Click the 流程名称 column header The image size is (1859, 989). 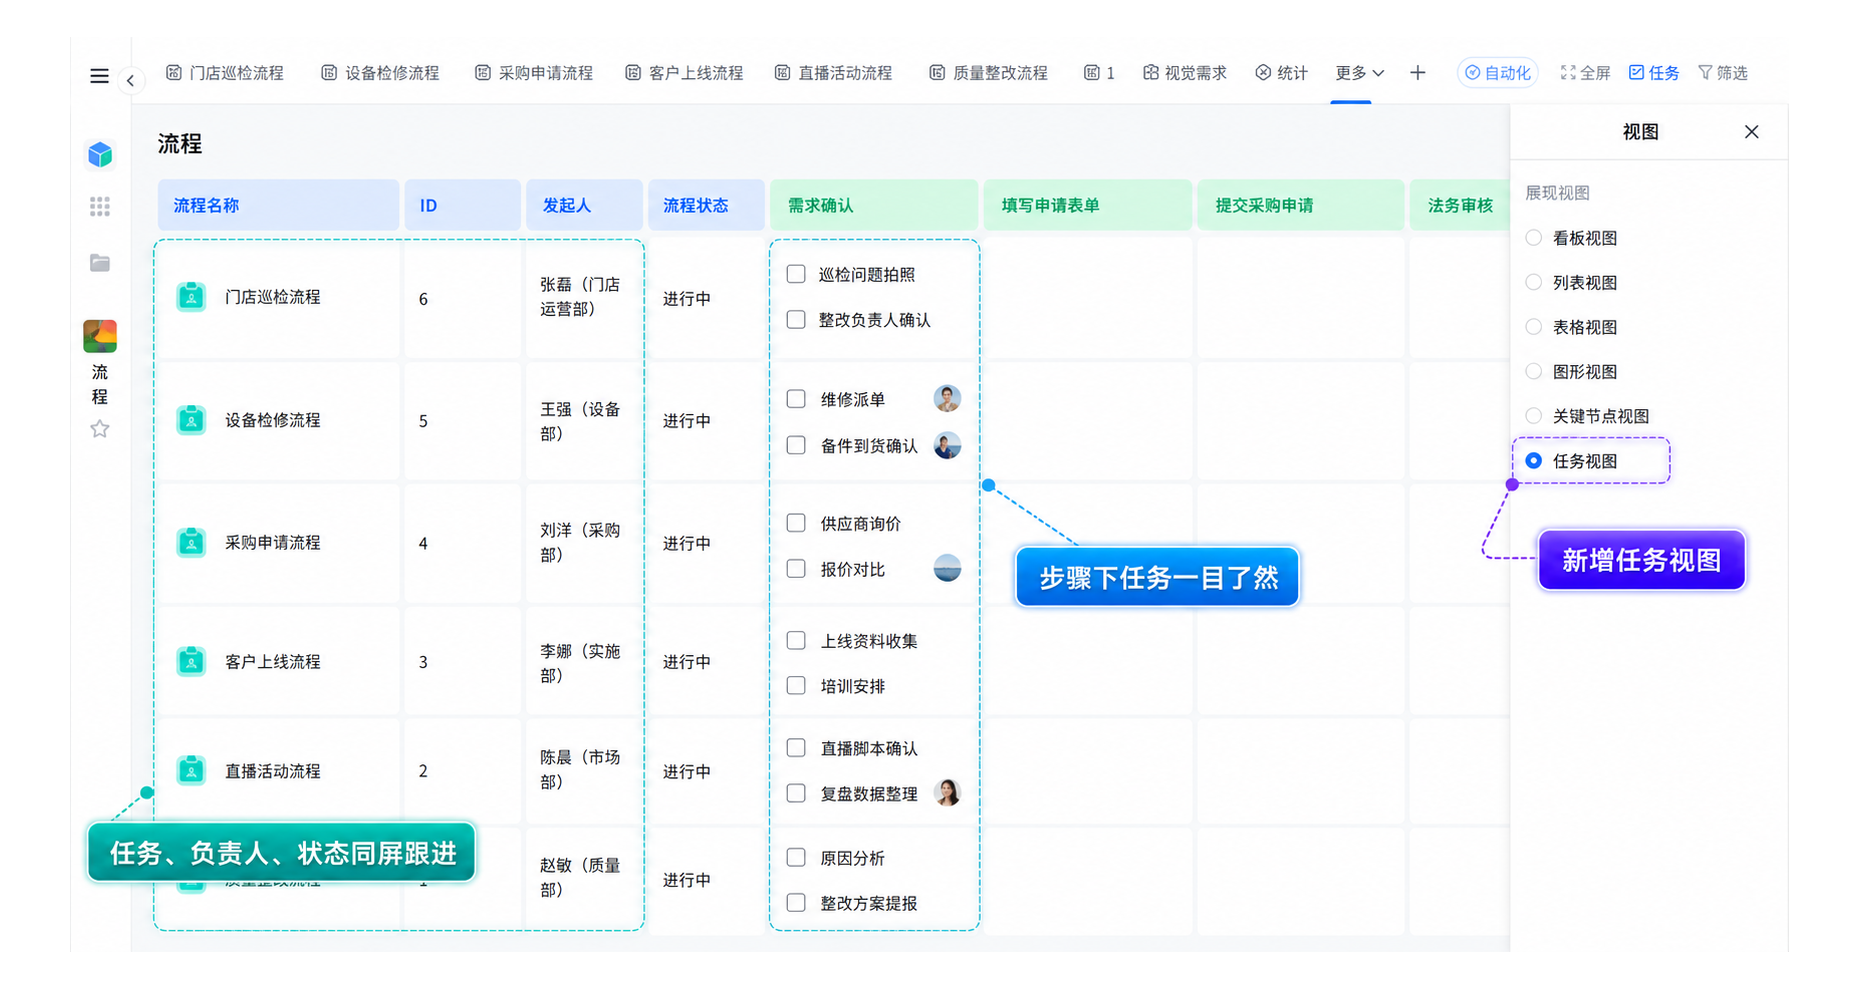(278, 205)
